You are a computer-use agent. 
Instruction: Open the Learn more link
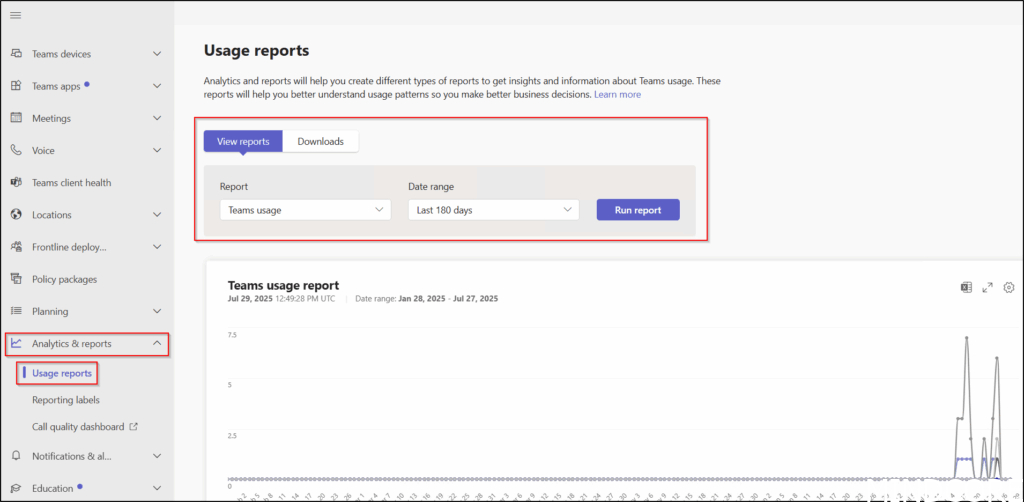point(617,95)
